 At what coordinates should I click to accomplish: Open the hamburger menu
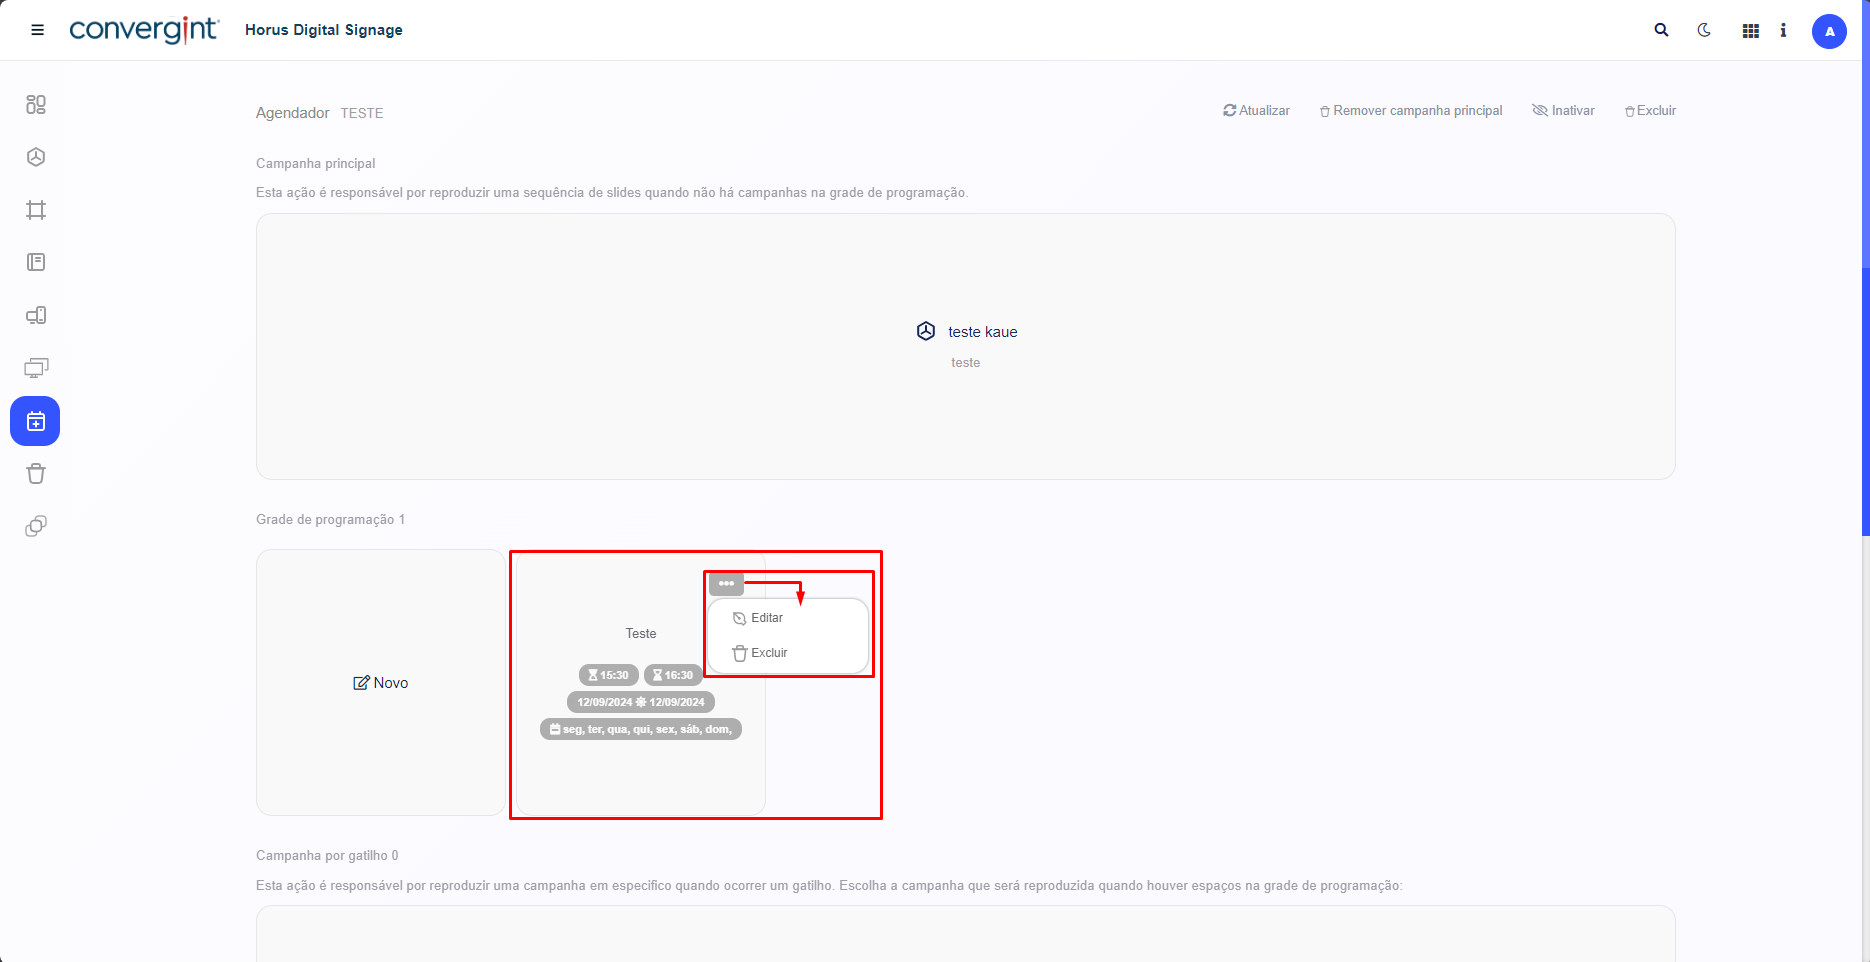(x=38, y=30)
